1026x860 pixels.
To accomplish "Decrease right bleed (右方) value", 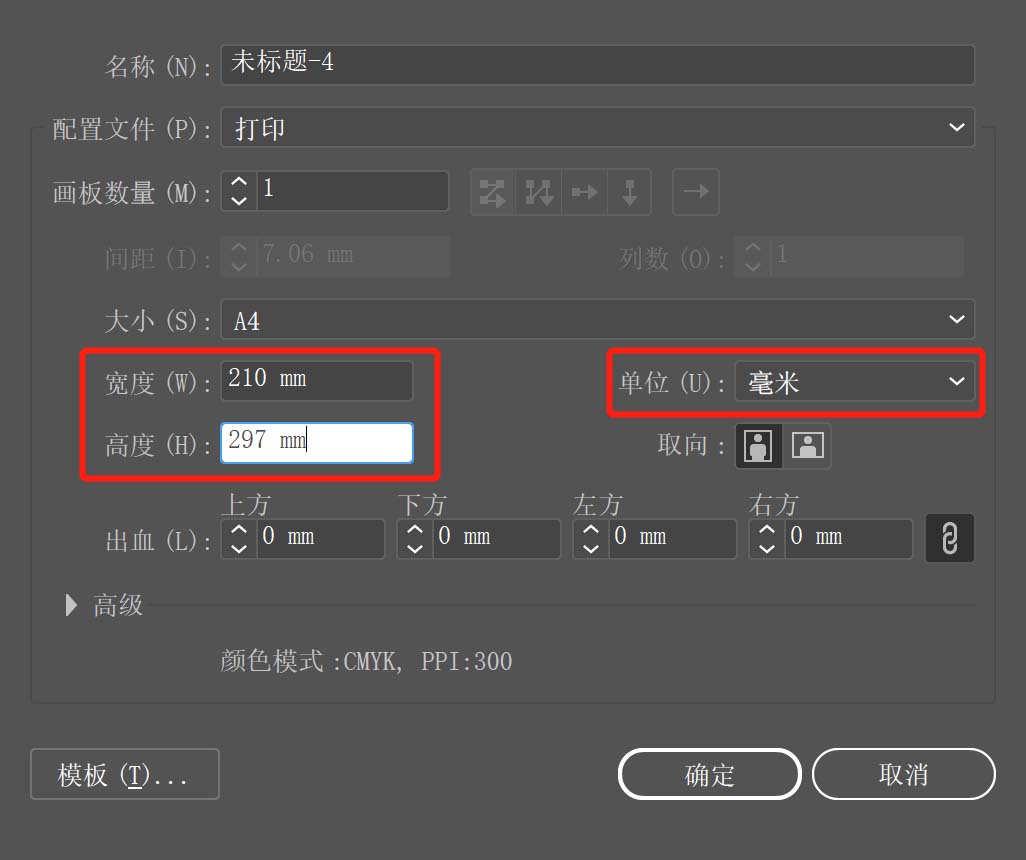I will [767, 548].
